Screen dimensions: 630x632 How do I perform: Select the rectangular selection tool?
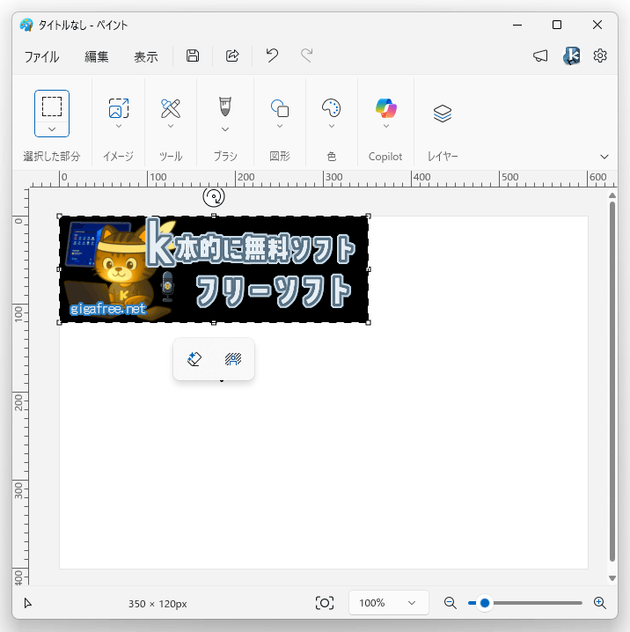tap(52, 106)
